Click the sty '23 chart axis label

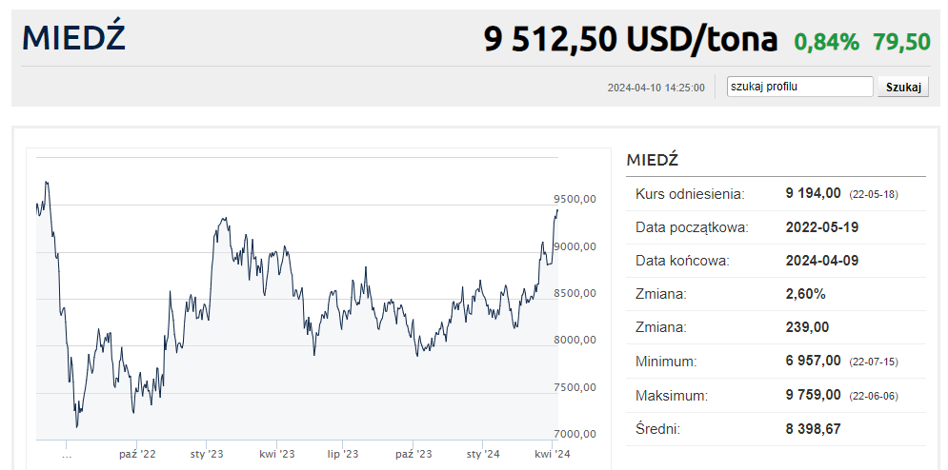point(206,454)
